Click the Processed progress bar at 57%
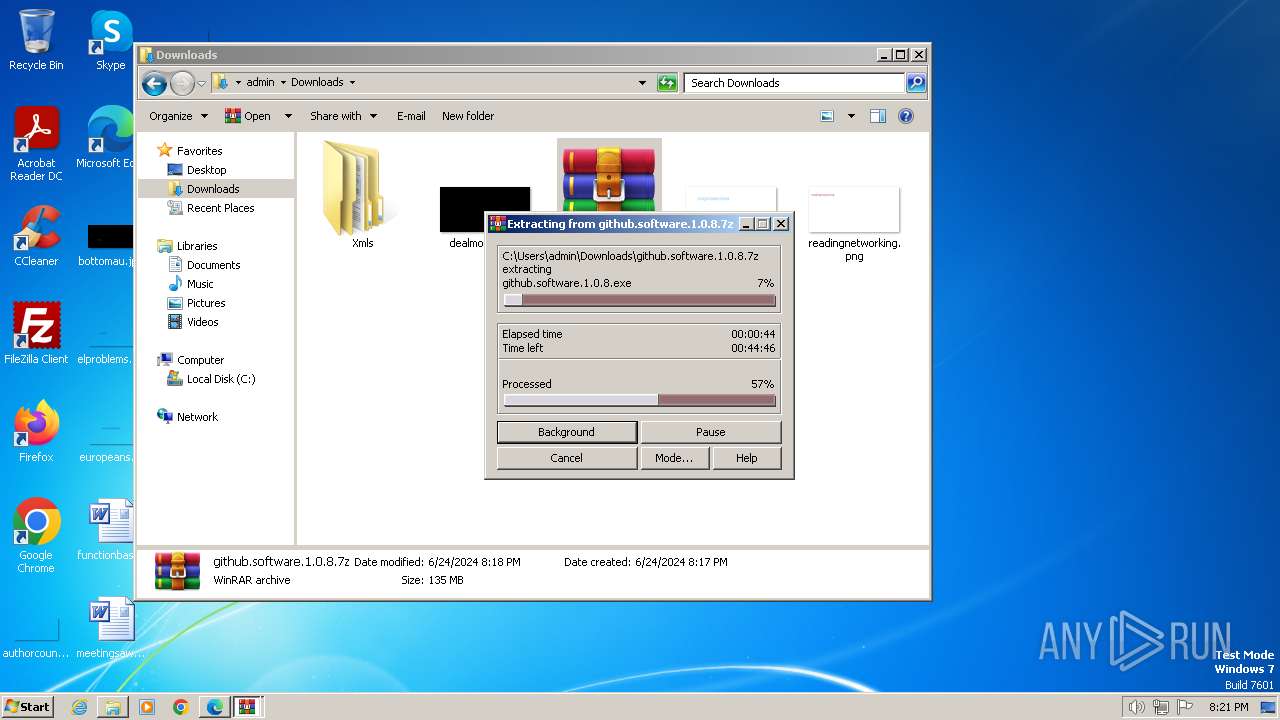This screenshot has width=1280, height=720. [x=639, y=400]
